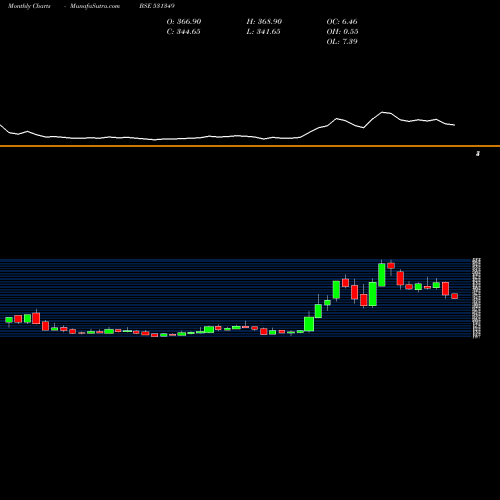
Task: Select the "OH: 0.55" value
Action: (342, 32)
